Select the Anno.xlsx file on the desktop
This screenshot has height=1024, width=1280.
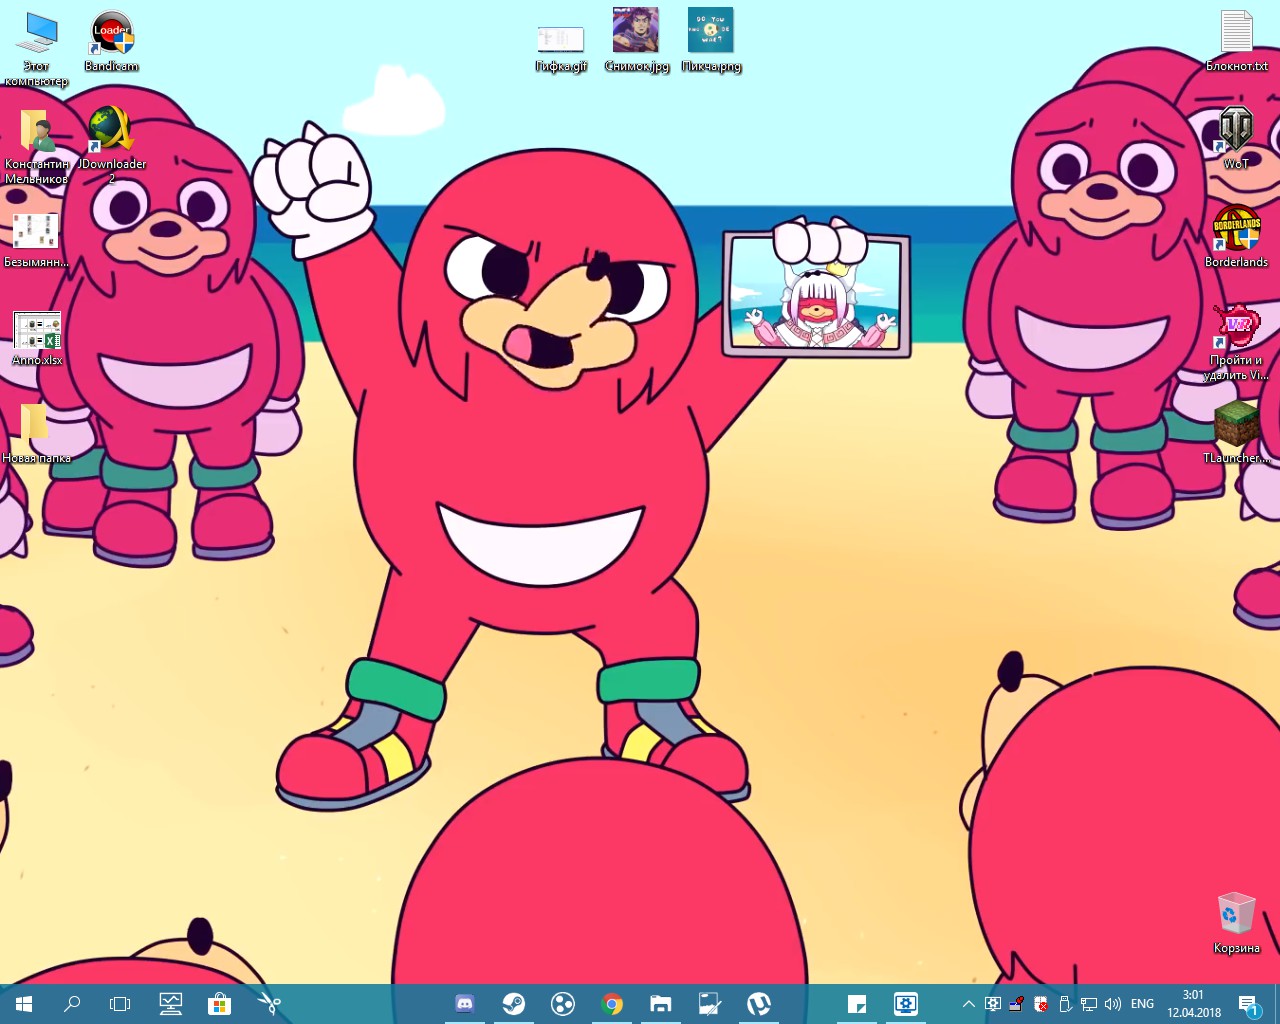(37, 337)
